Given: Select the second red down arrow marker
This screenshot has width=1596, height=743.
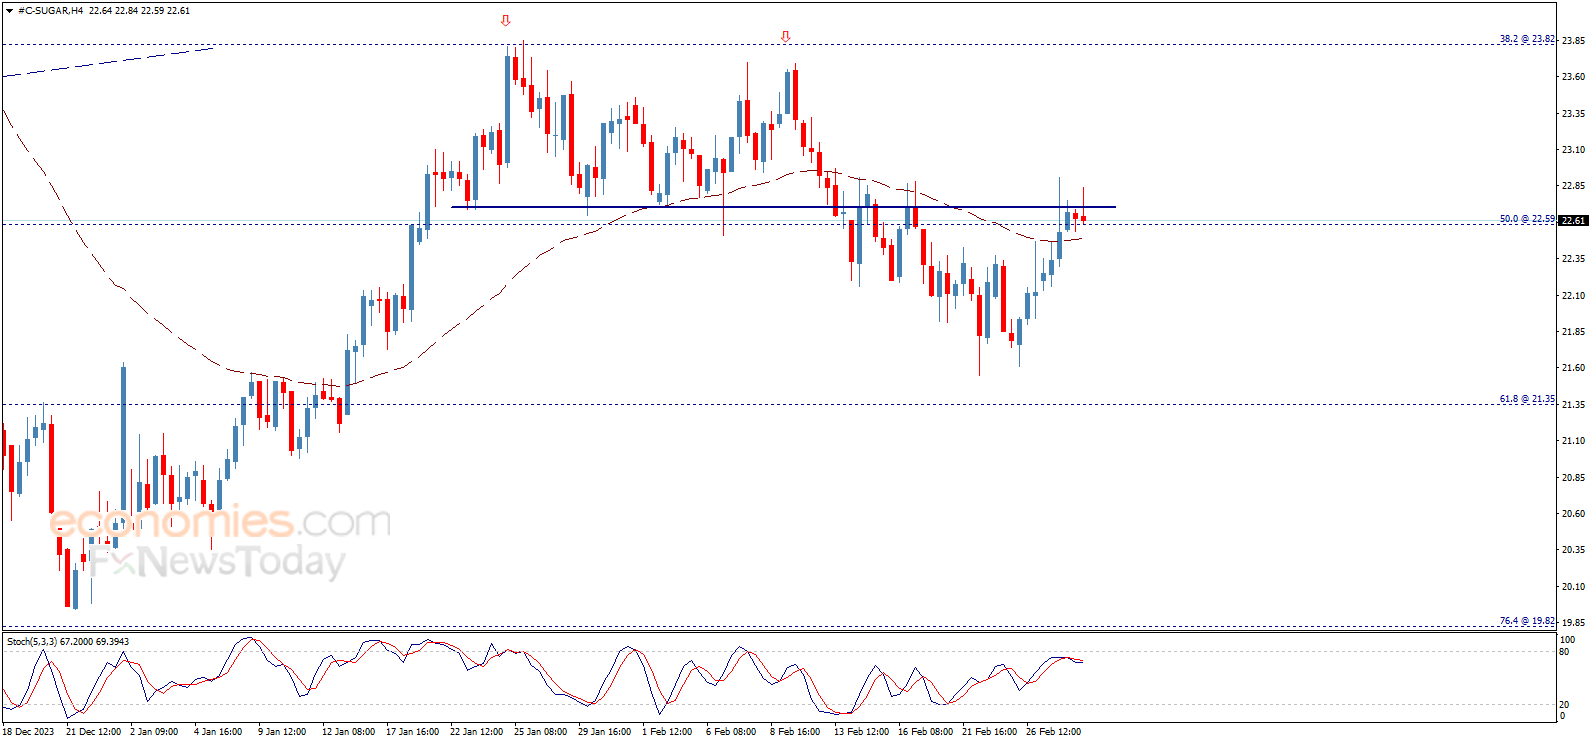Looking at the screenshot, I should [x=785, y=37].
